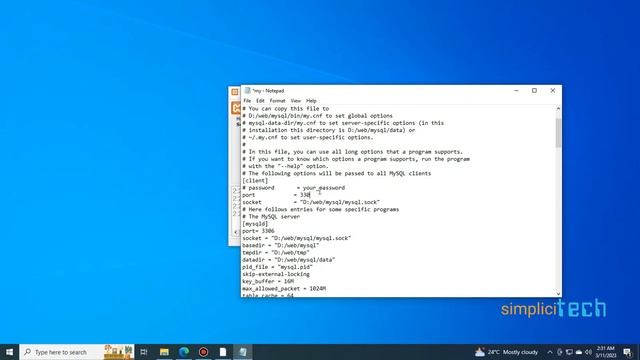Screen dimensions: 640x360
Task: Open the volume speaker tray icon
Action: pyautogui.click(x=588, y=352)
